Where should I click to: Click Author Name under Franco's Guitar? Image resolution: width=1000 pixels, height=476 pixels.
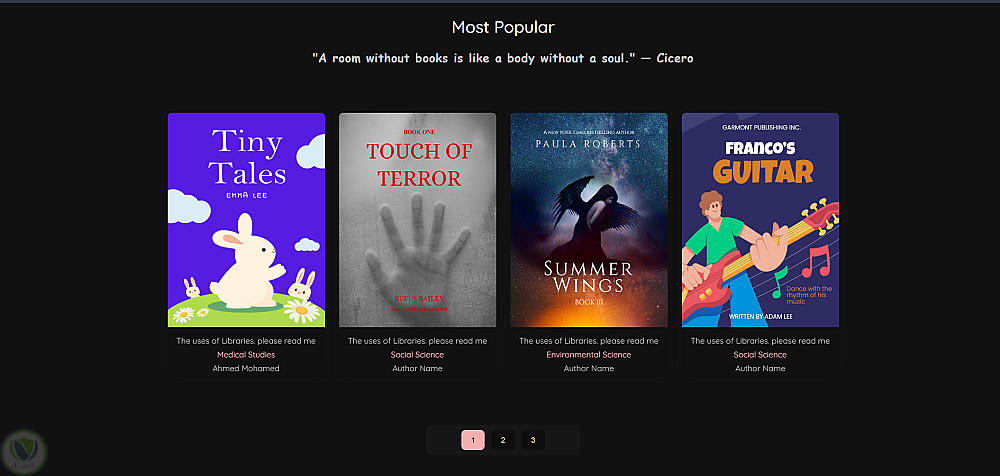[760, 369]
